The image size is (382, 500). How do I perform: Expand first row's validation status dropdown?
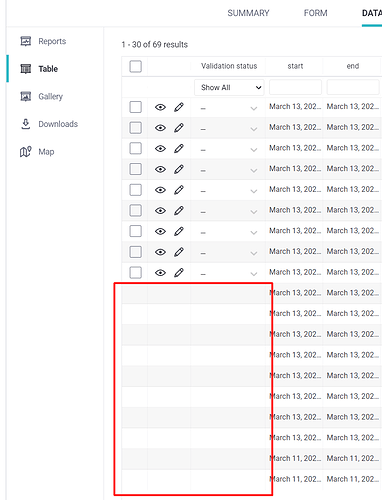click(254, 108)
